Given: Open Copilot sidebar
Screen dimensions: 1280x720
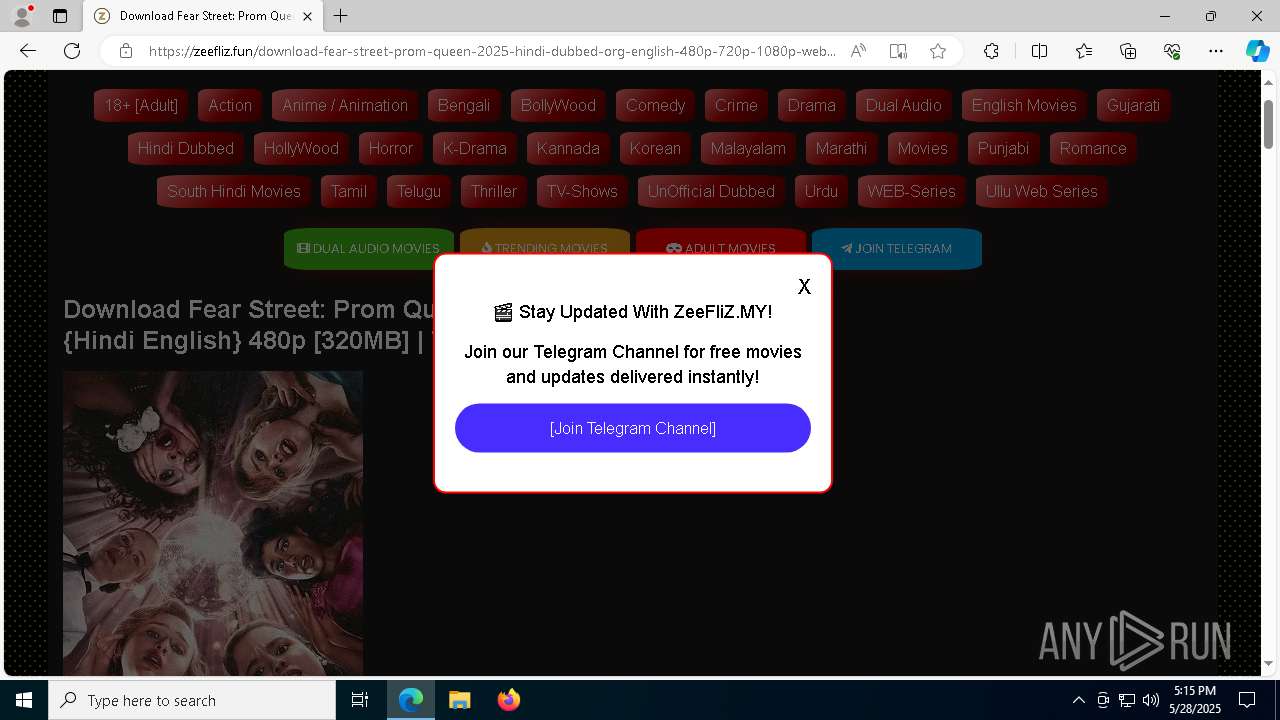Looking at the screenshot, I should [x=1257, y=51].
